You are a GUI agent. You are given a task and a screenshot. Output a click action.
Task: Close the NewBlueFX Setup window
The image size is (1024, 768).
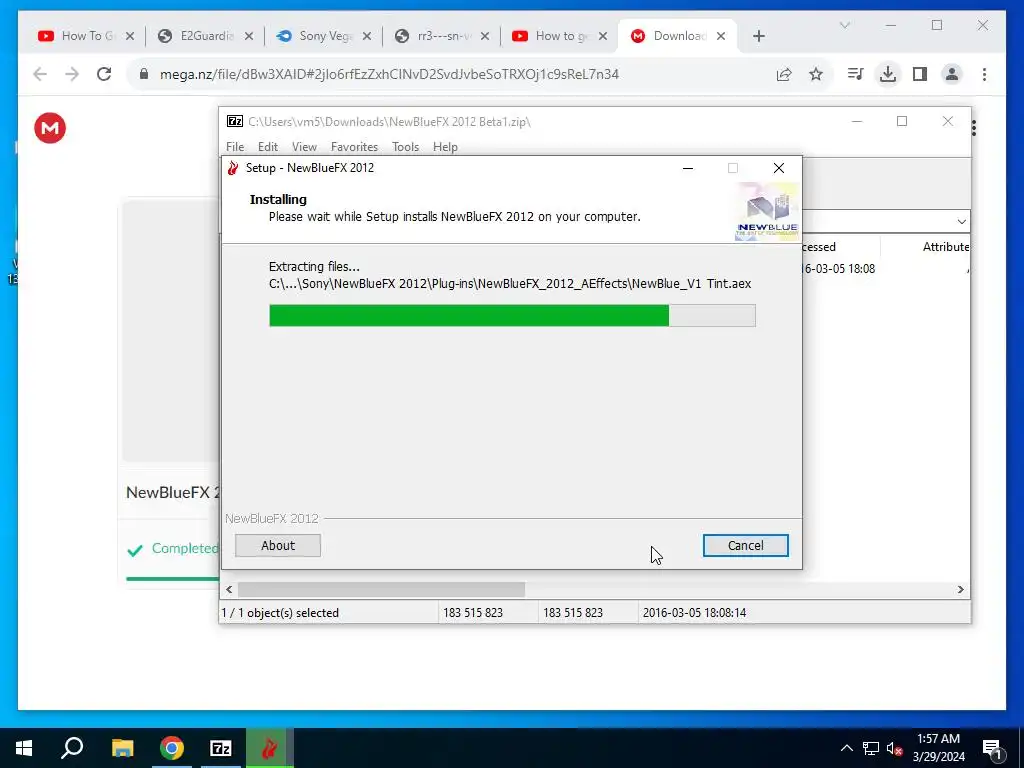point(778,168)
